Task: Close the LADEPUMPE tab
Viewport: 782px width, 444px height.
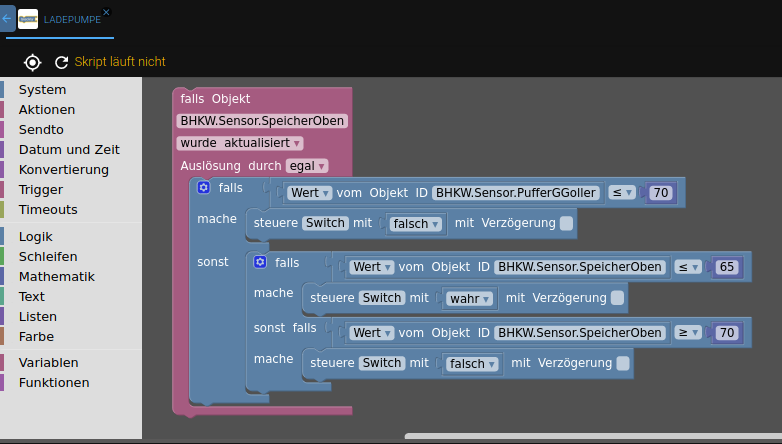Action: click(x=106, y=12)
